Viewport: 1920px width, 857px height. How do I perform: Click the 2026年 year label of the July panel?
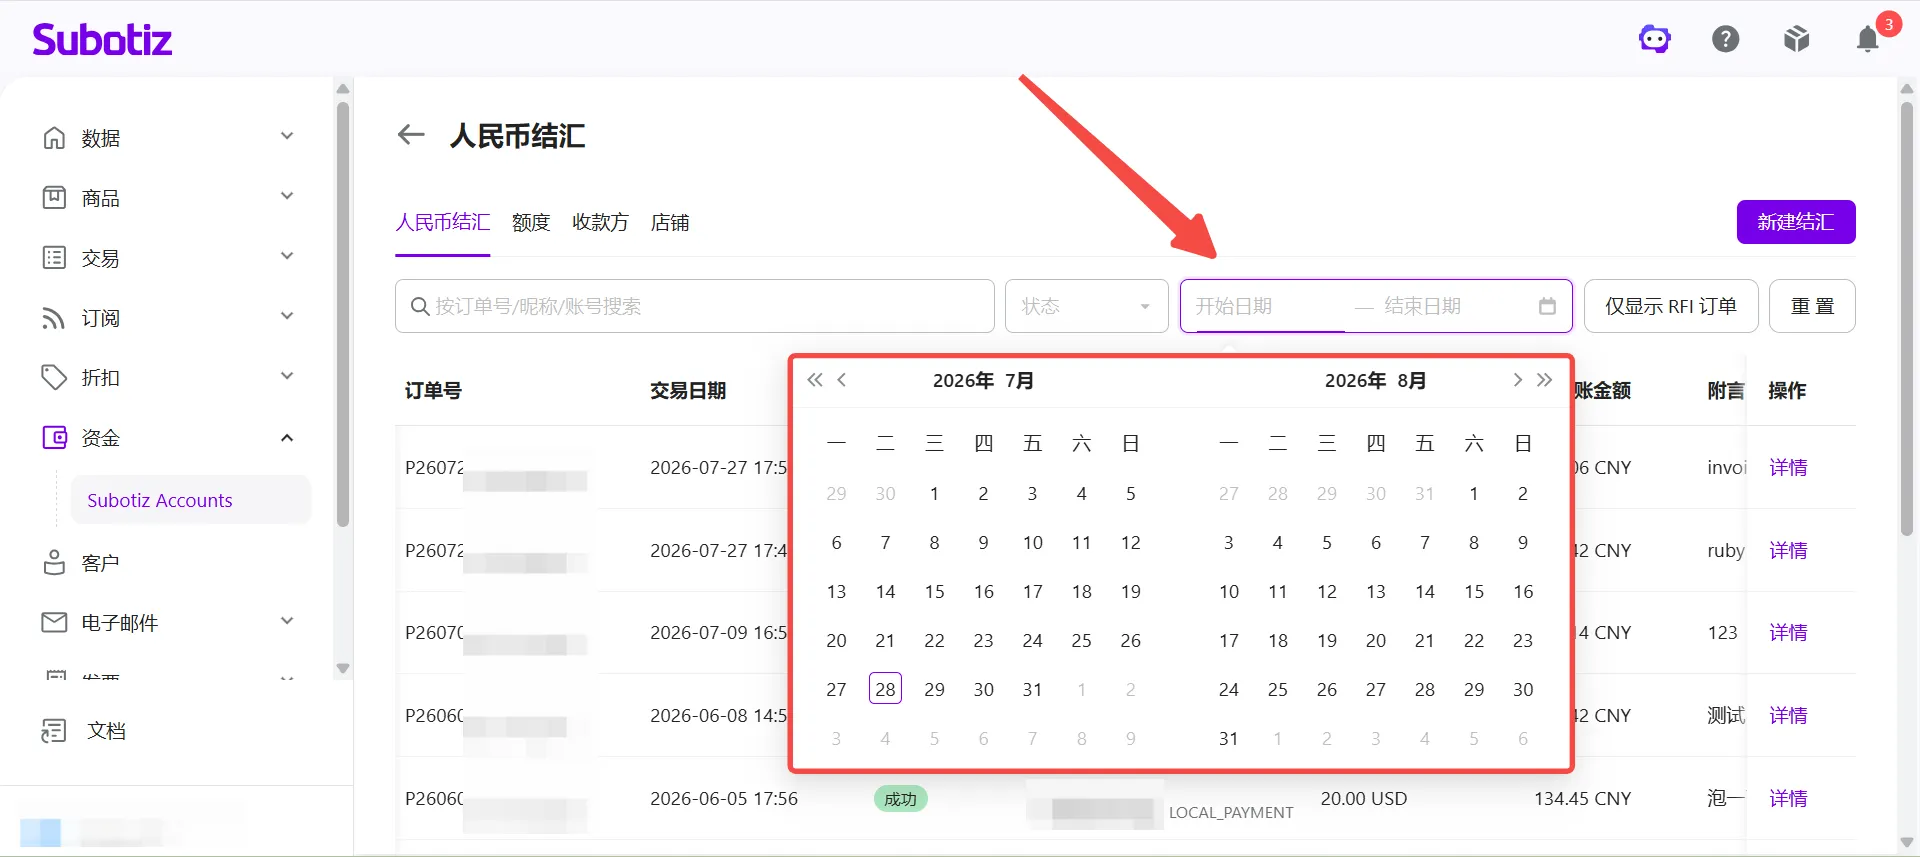[963, 380]
